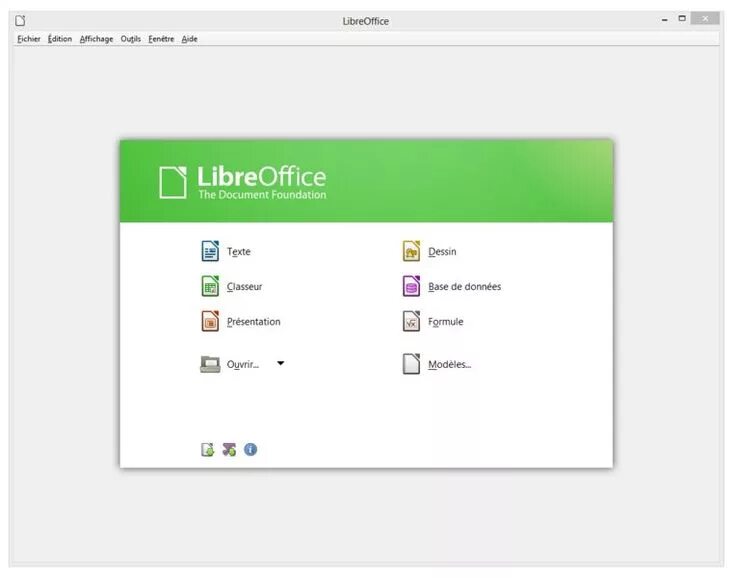Viewport: 736px width, 578px height.
Task: Create a new Classeur spreadsheet
Action: (x=244, y=286)
